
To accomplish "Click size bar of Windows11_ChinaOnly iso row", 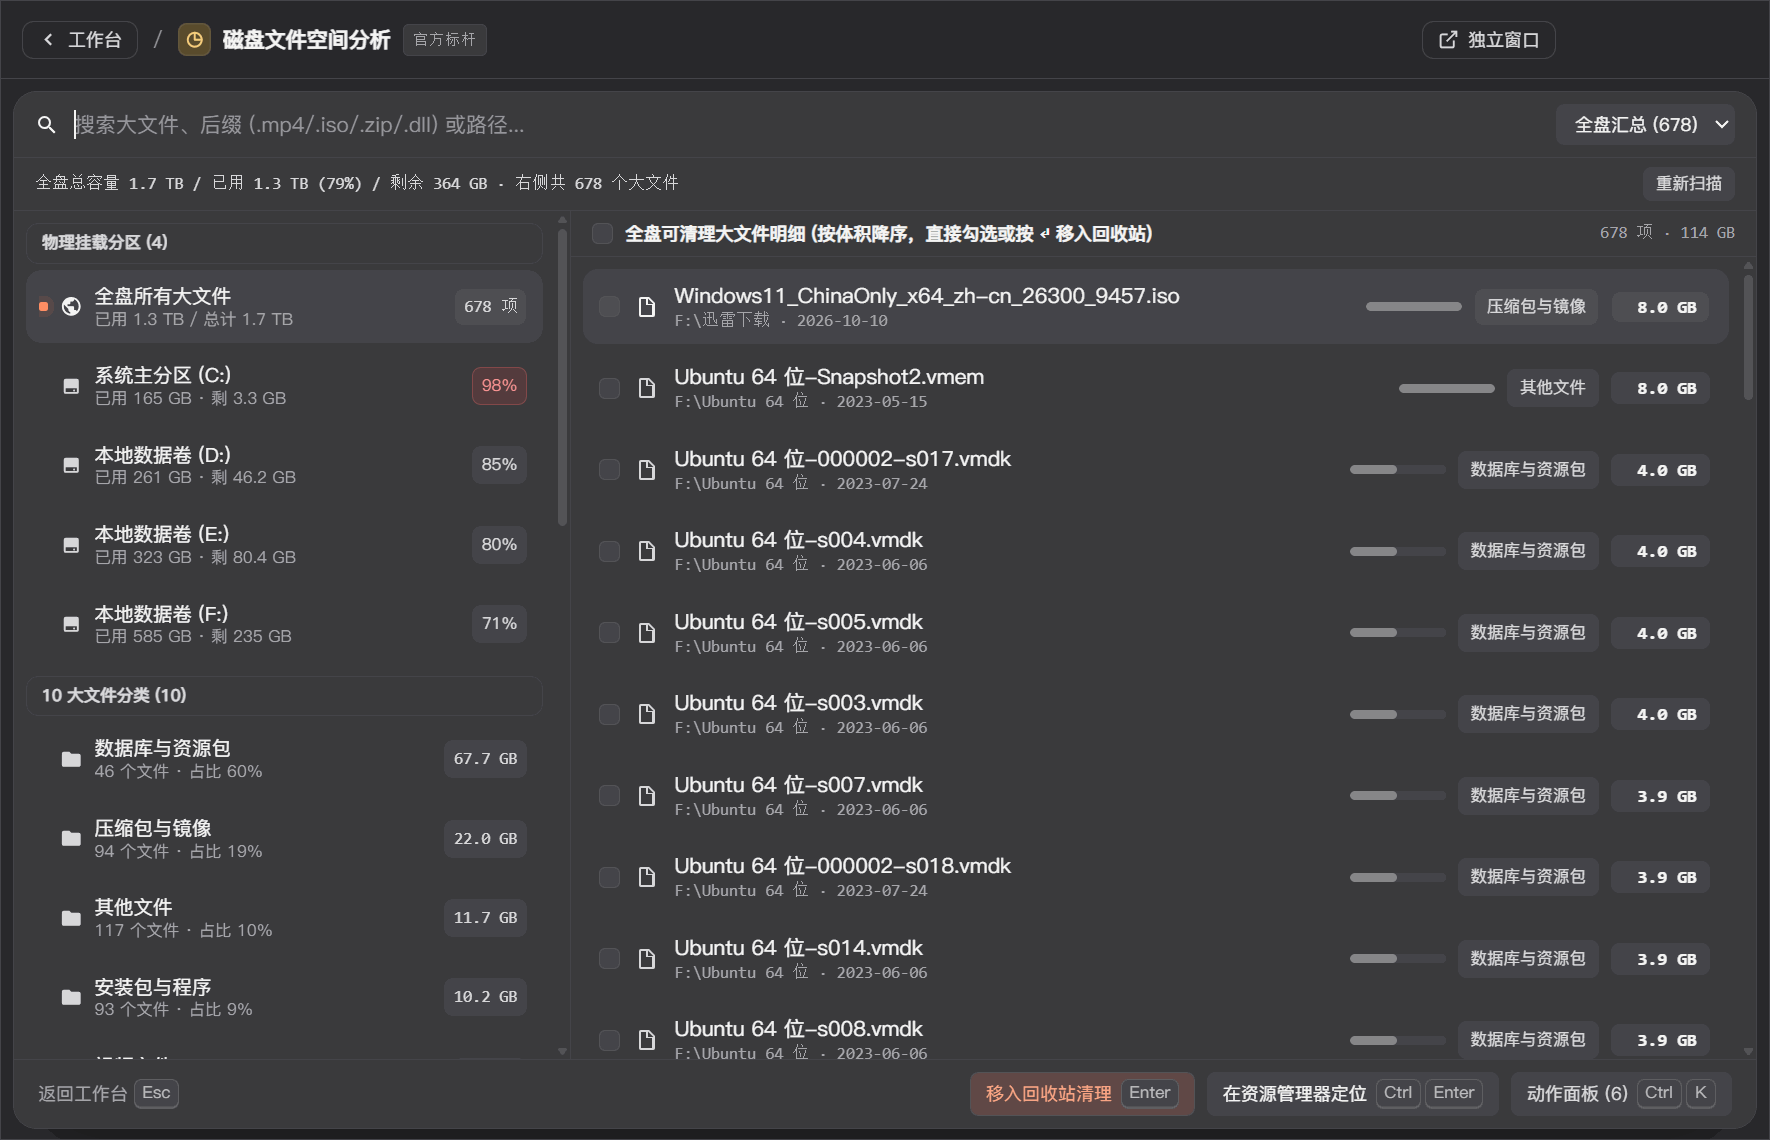I will (x=1413, y=307).
